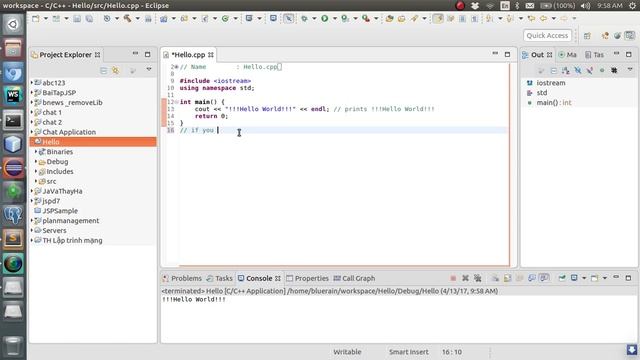Click the Sort alphabetically icon in Outline

(566, 71)
